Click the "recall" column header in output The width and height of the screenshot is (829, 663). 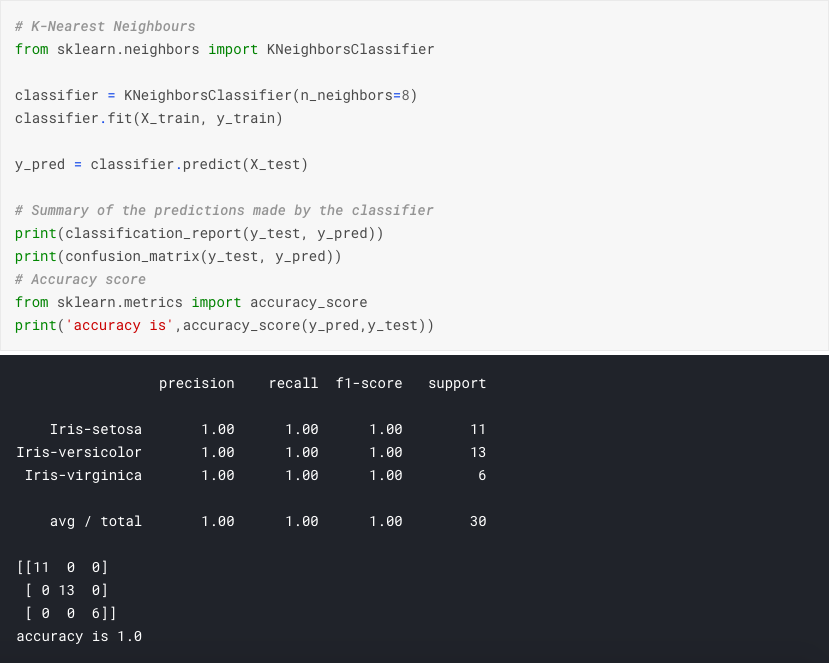click(x=293, y=383)
